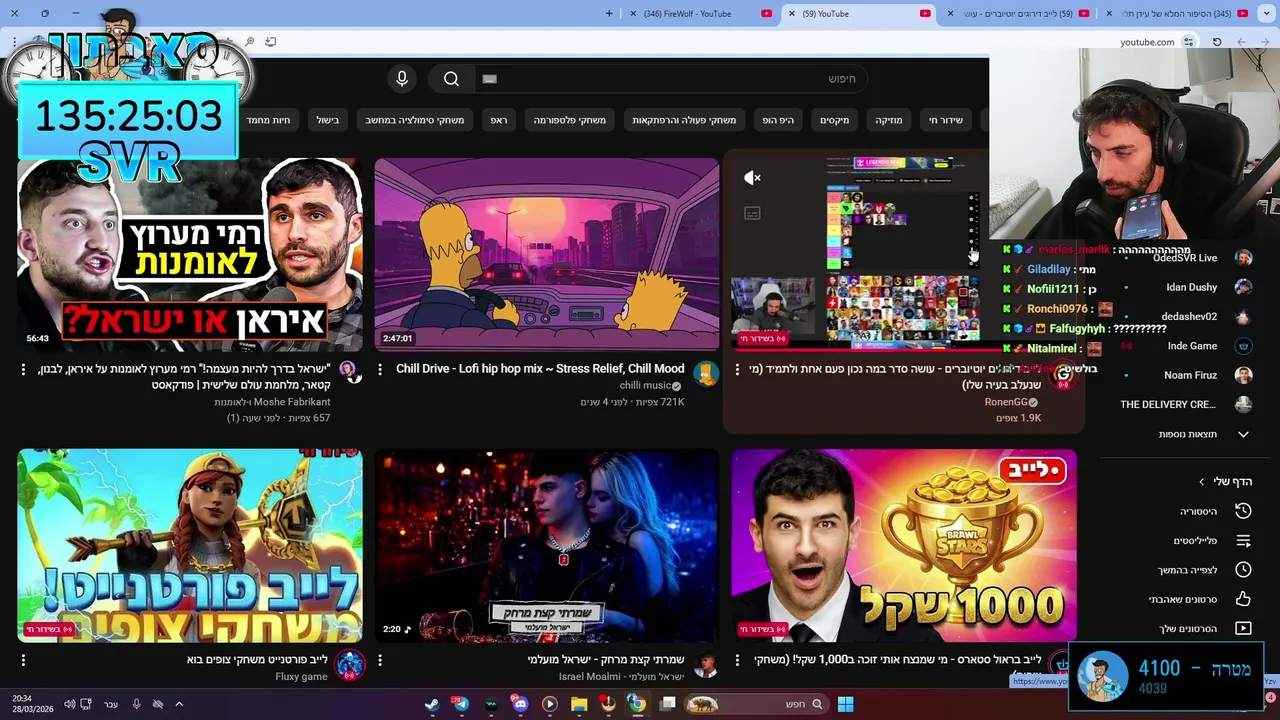Show hidden tray icons chevron

coord(179,704)
